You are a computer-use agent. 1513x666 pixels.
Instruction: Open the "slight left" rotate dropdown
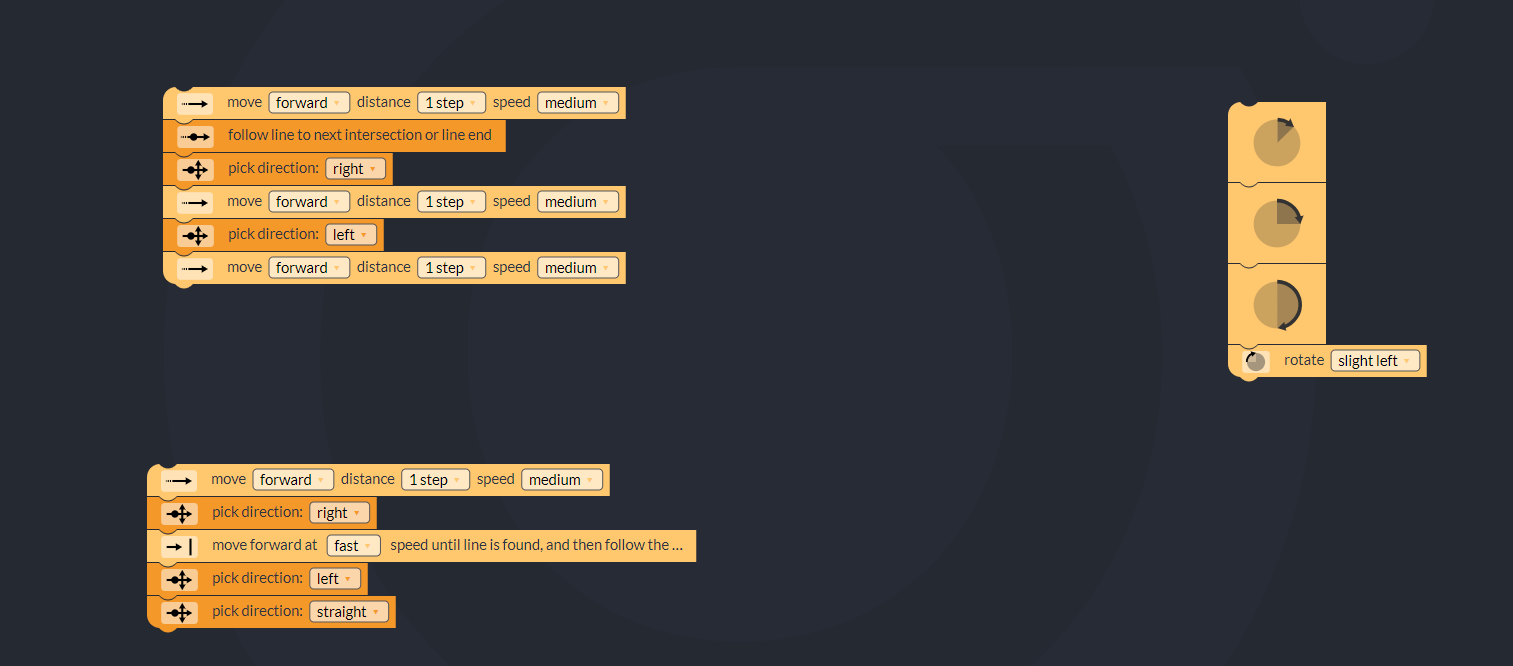pyautogui.click(x=1374, y=361)
